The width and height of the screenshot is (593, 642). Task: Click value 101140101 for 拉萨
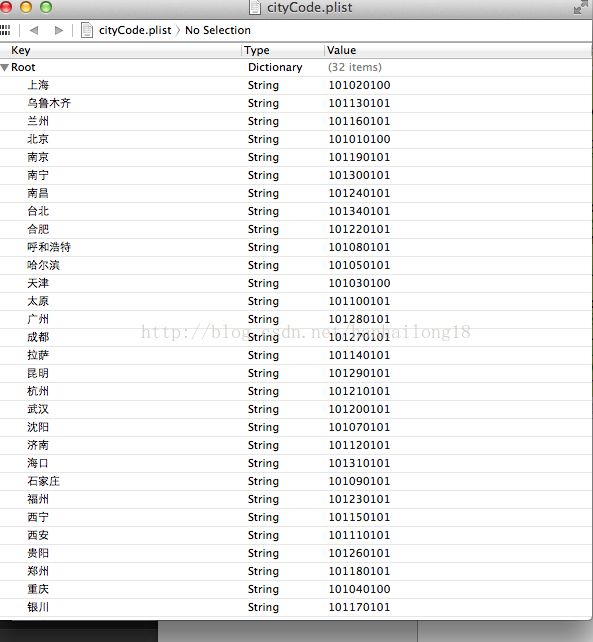(360, 355)
